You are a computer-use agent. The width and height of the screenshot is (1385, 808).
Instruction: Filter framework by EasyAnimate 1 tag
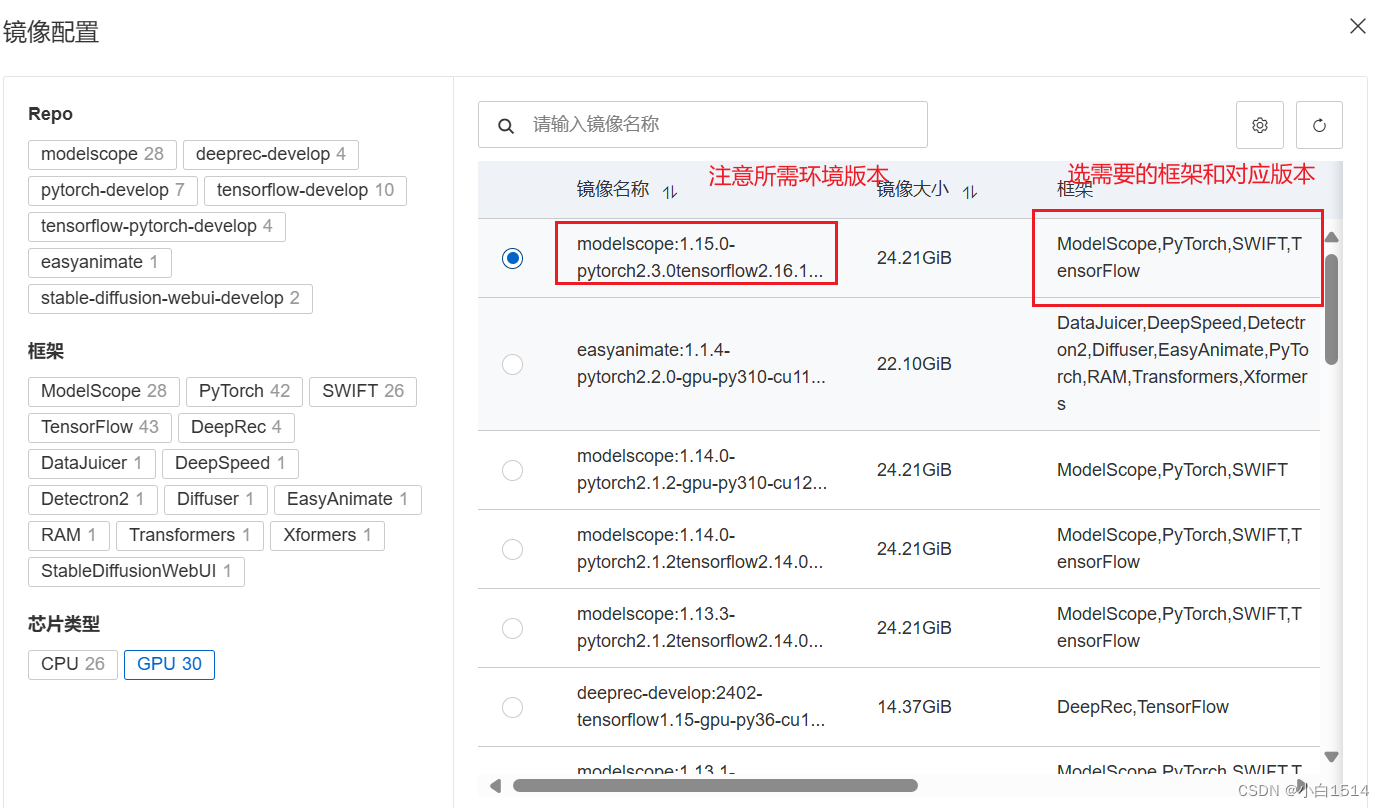[x=347, y=499]
